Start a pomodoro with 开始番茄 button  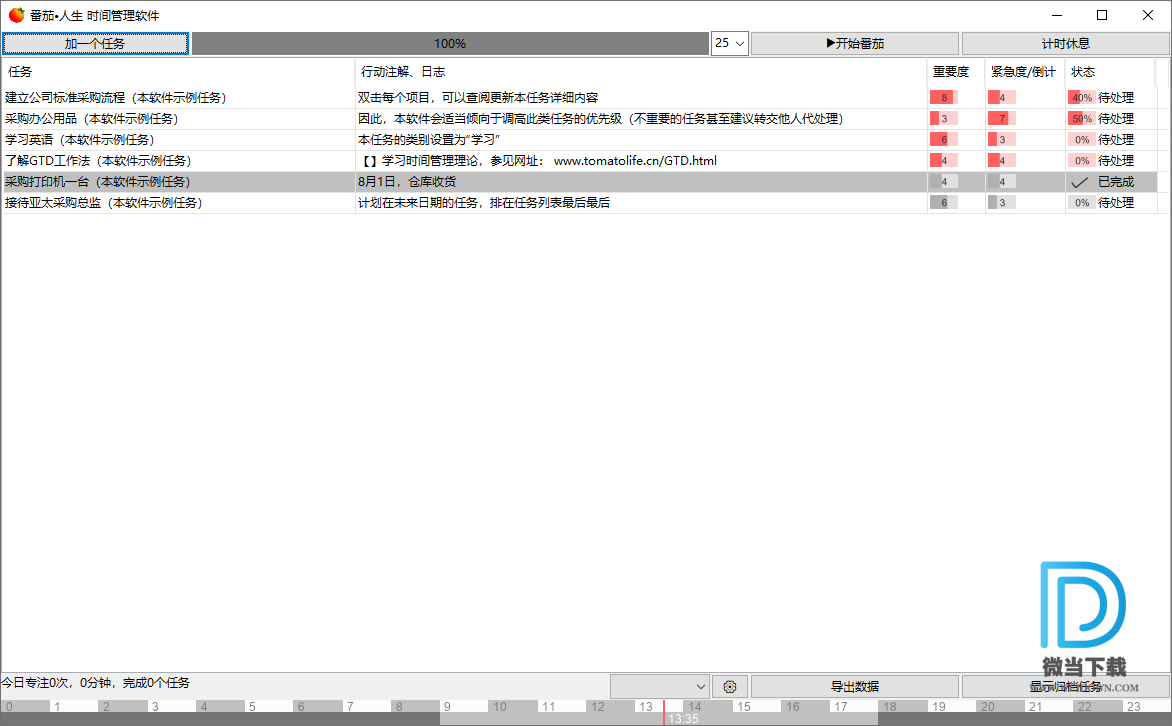point(855,43)
